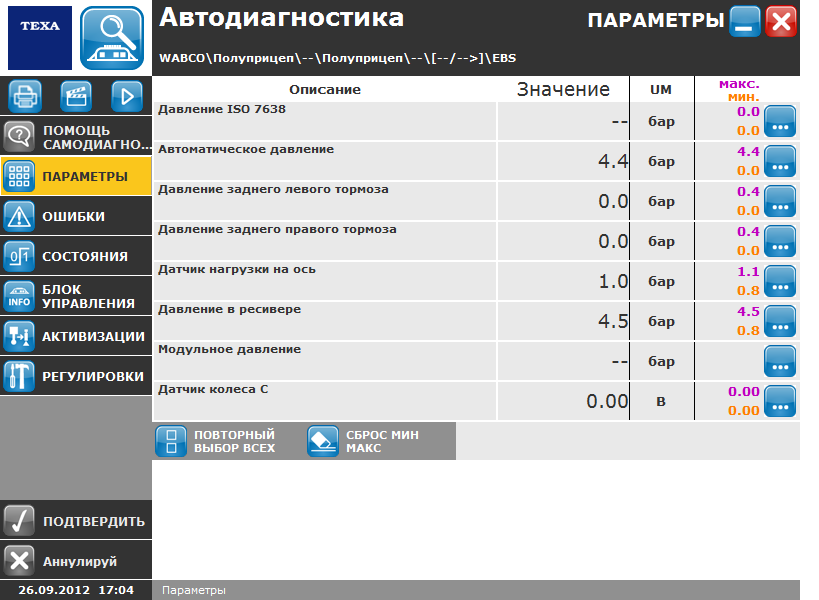819x600 pixels.
Task: Open details button for Датчик колеса C
Action: [780, 401]
